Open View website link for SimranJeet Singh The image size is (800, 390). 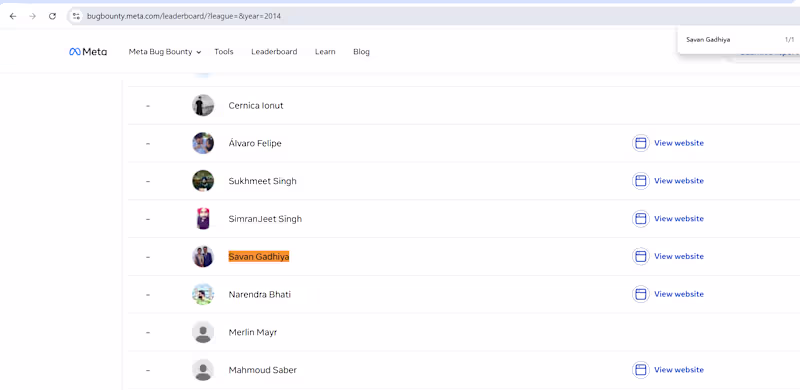pyautogui.click(x=679, y=218)
